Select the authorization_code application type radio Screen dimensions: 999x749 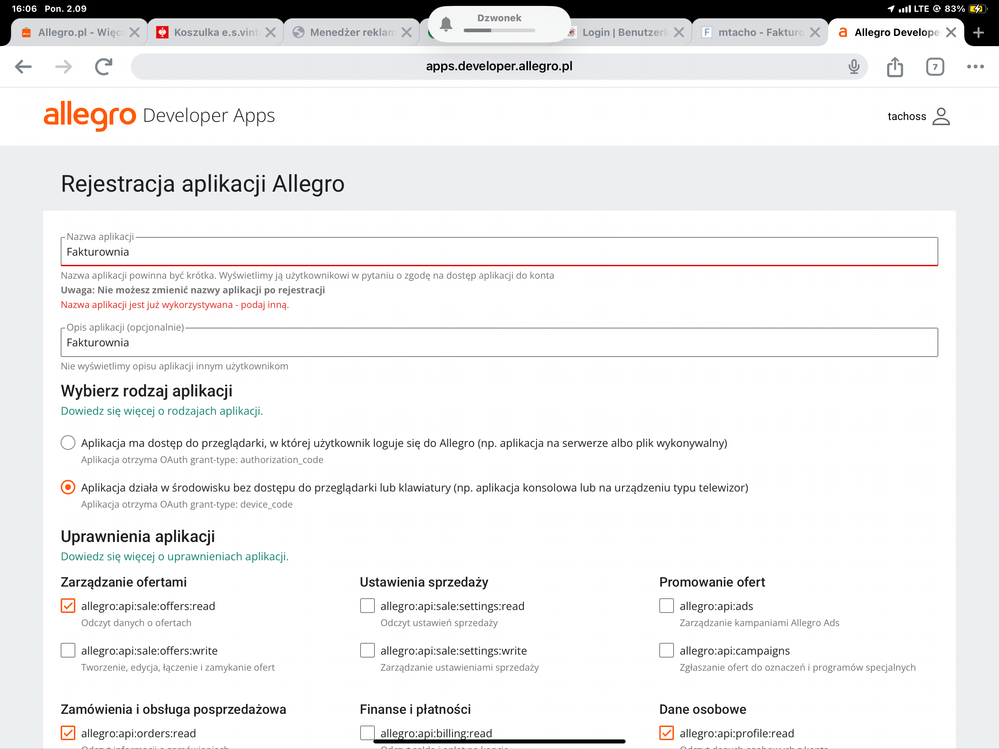click(x=68, y=443)
